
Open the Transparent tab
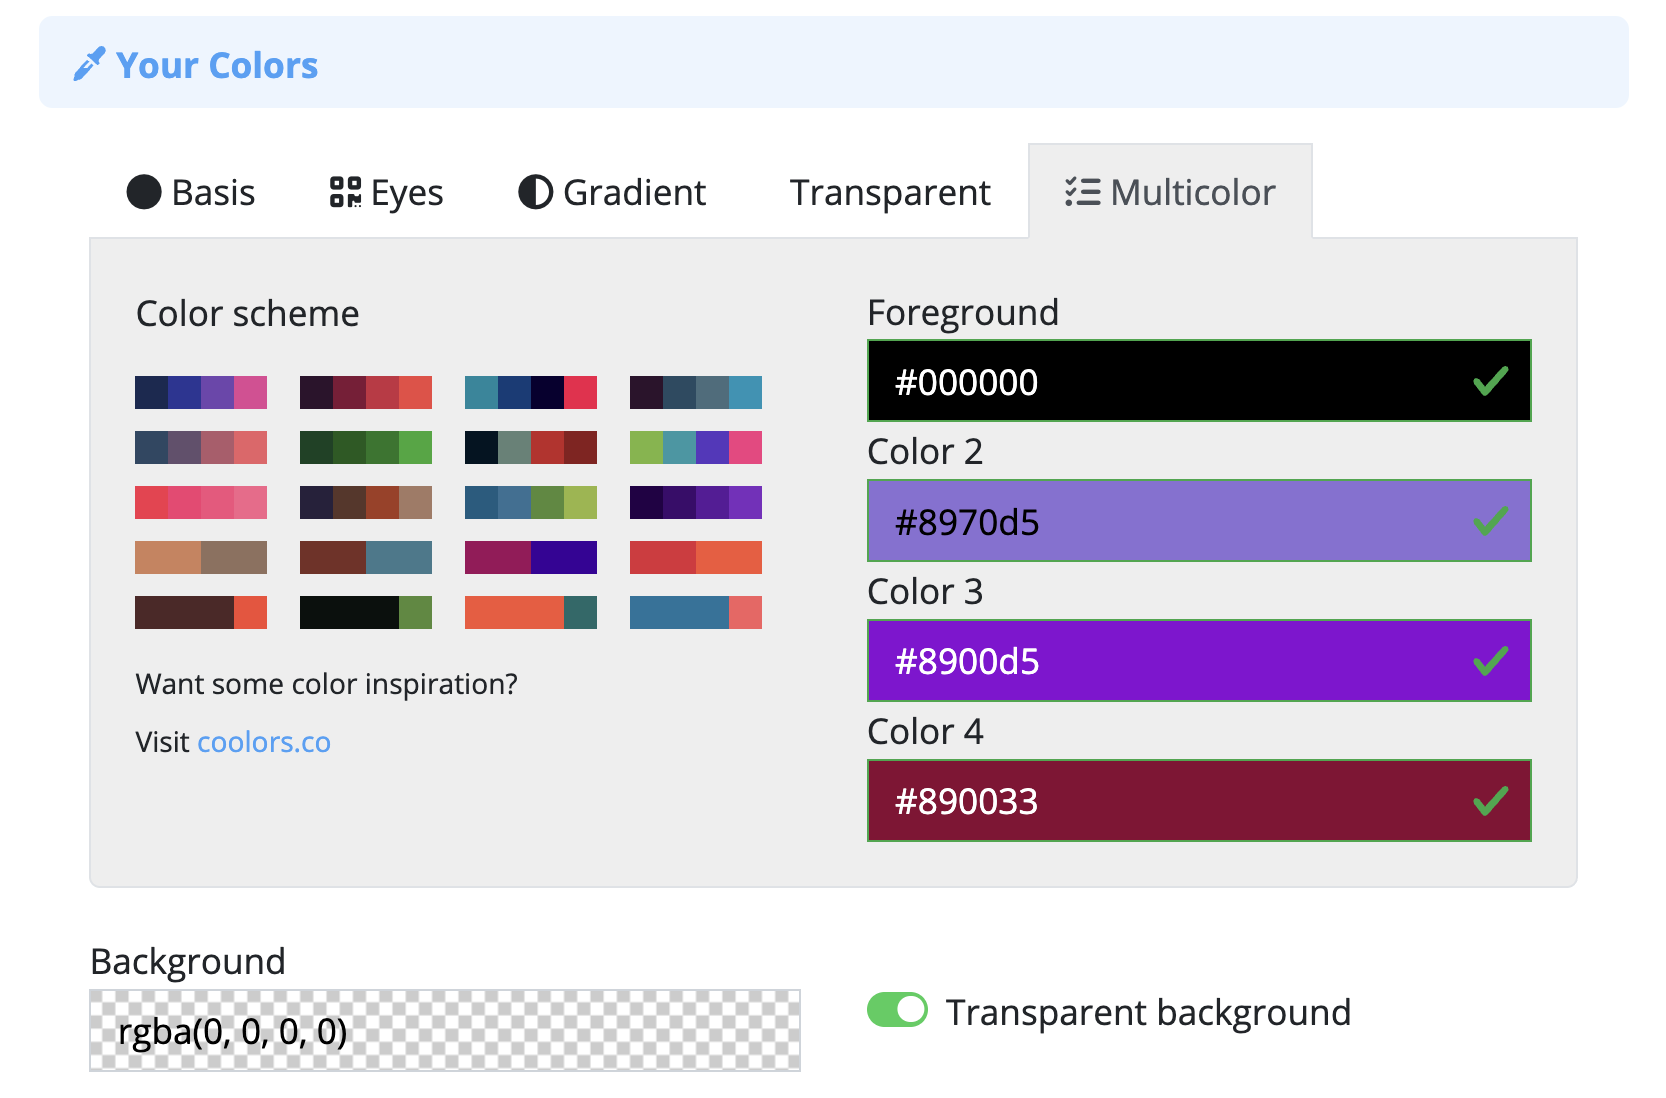click(x=889, y=192)
